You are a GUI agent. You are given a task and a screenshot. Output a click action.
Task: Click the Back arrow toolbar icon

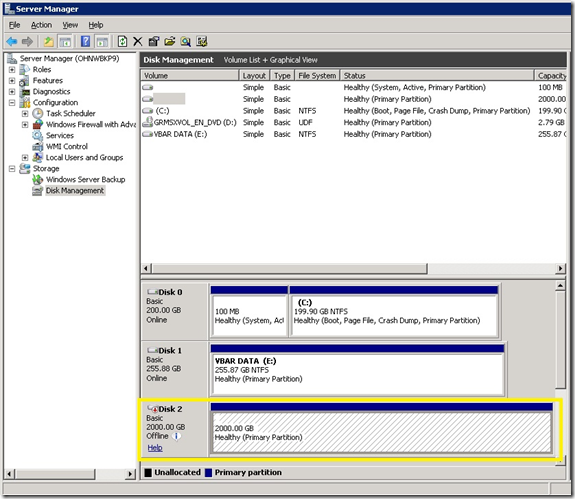12,41
